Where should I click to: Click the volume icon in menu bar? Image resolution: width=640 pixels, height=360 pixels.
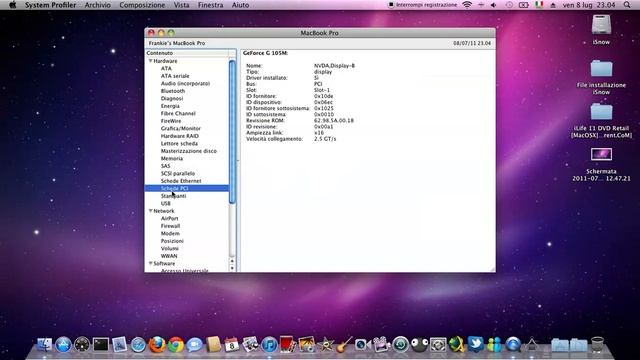[493, 5]
